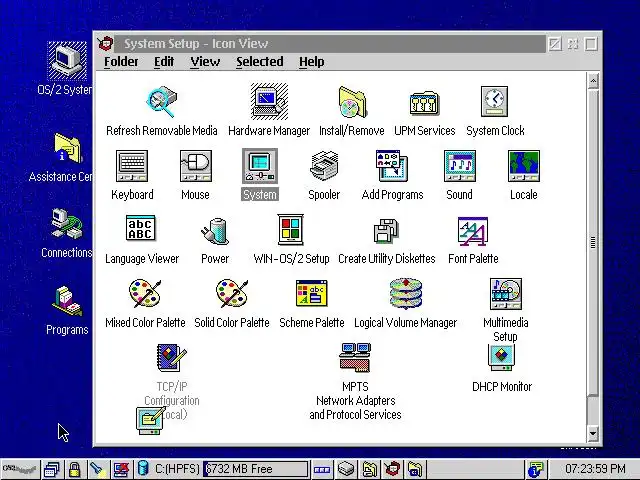Open the Selected menu
Screen dimensions: 640x480
[260, 62]
